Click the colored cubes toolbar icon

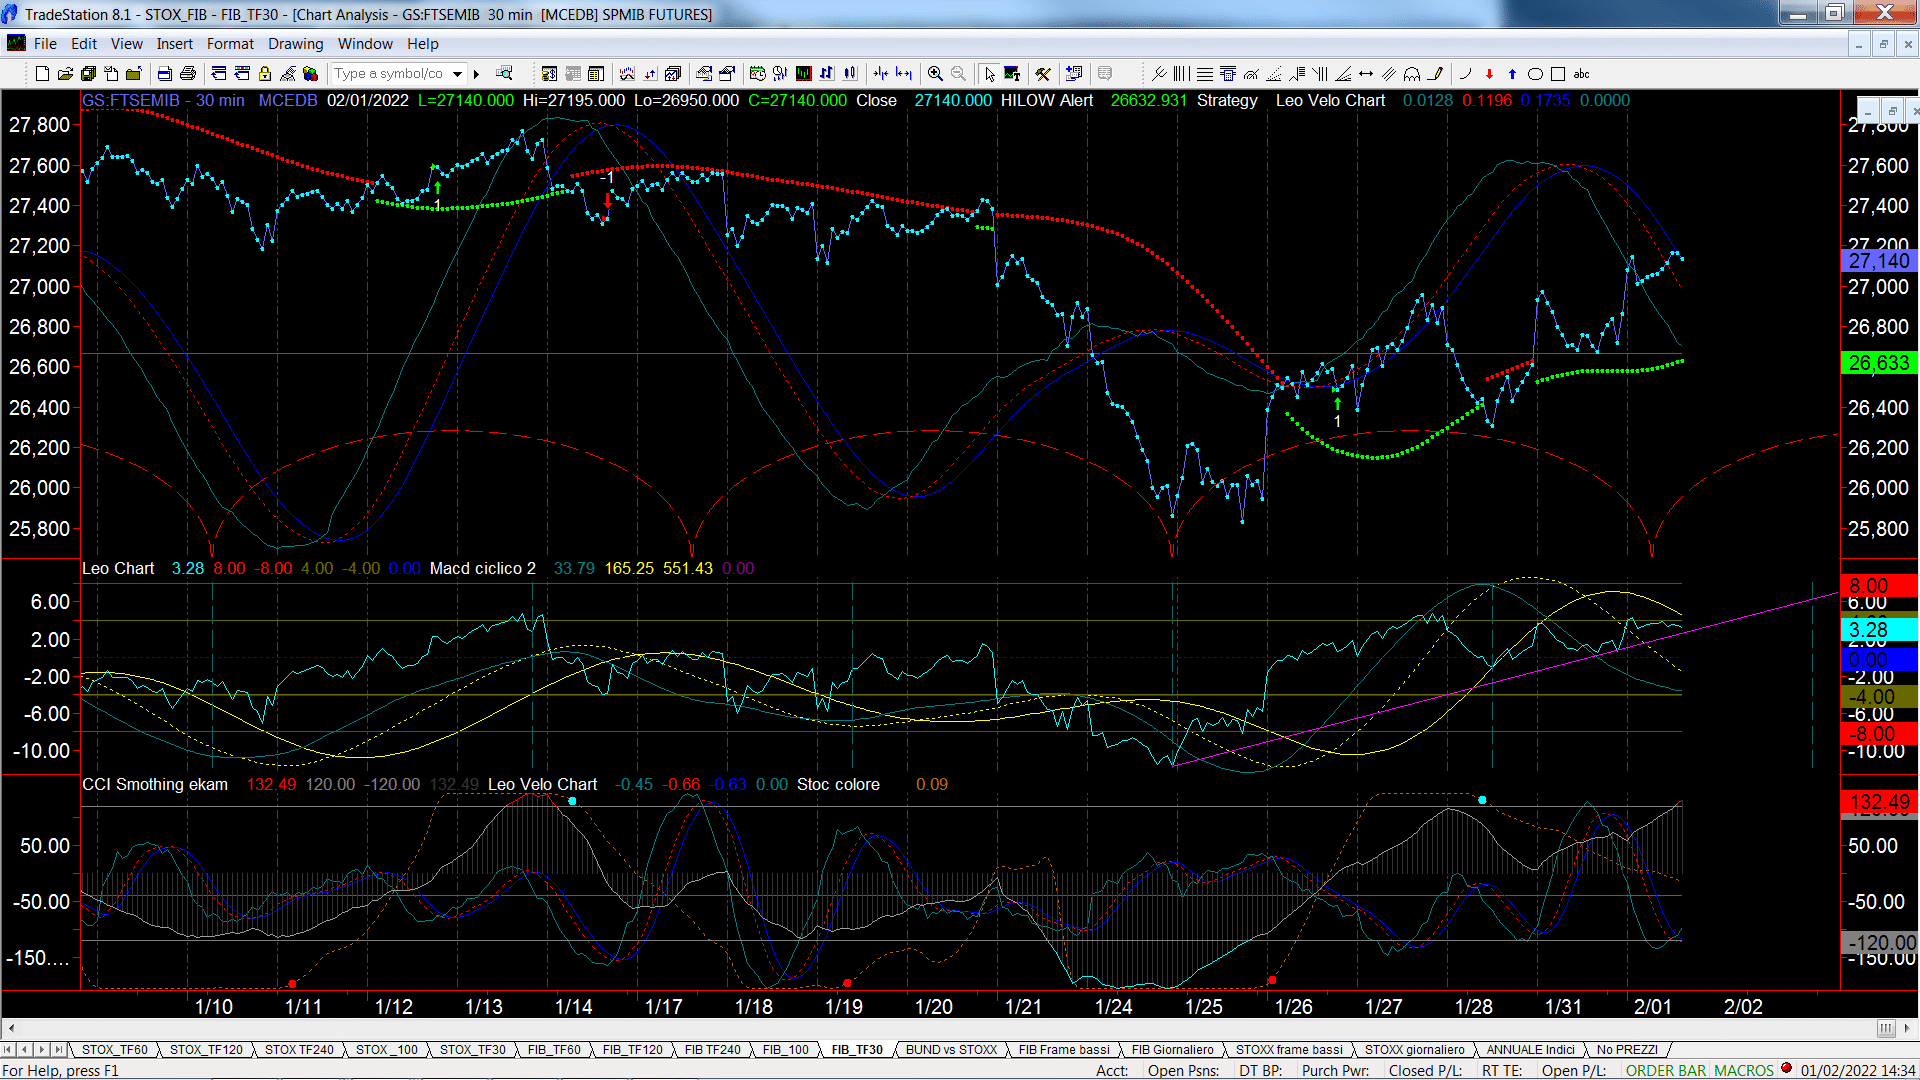coord(311,74)
